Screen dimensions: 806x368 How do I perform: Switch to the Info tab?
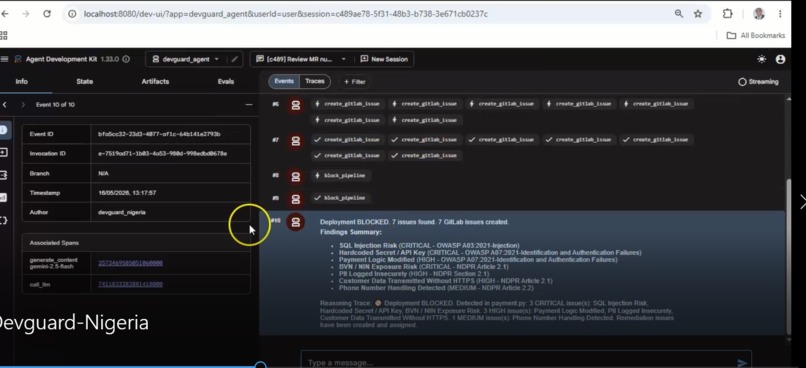(x=22, y=81)
